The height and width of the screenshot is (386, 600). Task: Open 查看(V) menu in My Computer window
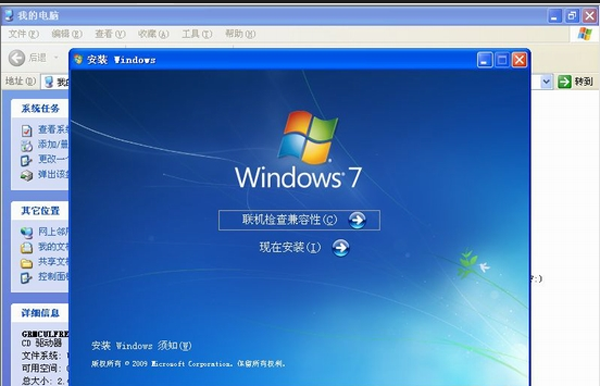[x=110, y=34]
